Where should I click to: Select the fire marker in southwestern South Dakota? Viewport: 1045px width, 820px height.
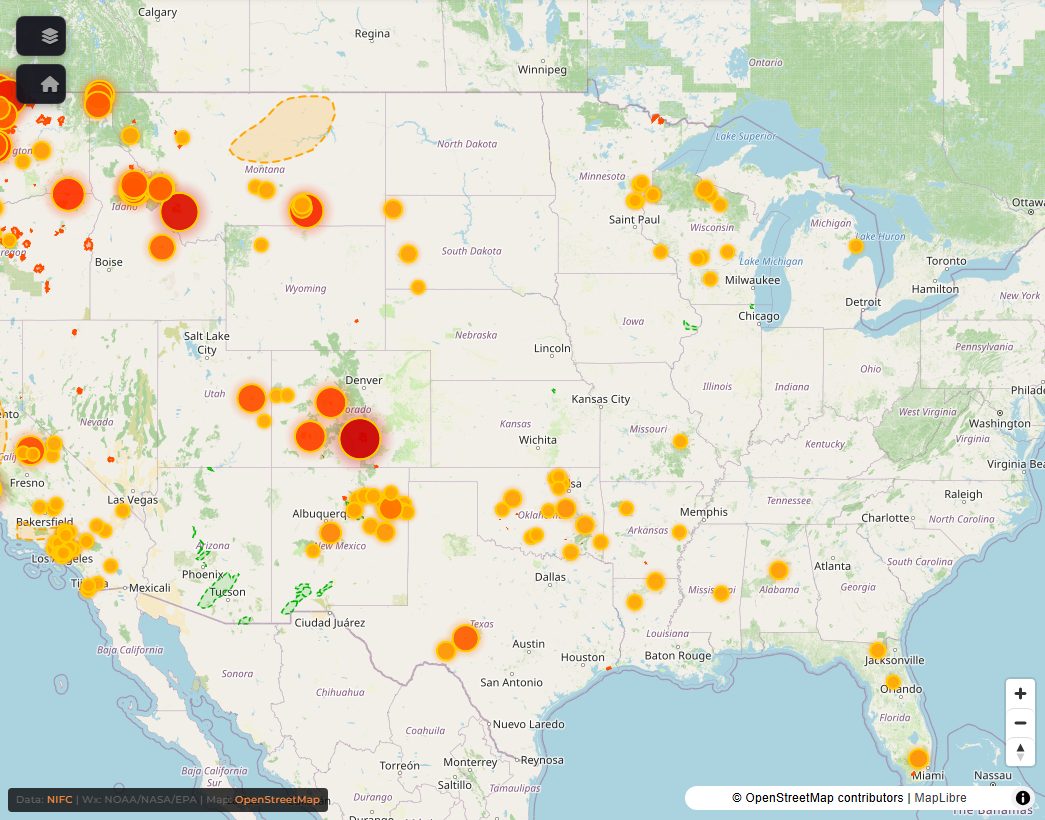pos(418,287)
